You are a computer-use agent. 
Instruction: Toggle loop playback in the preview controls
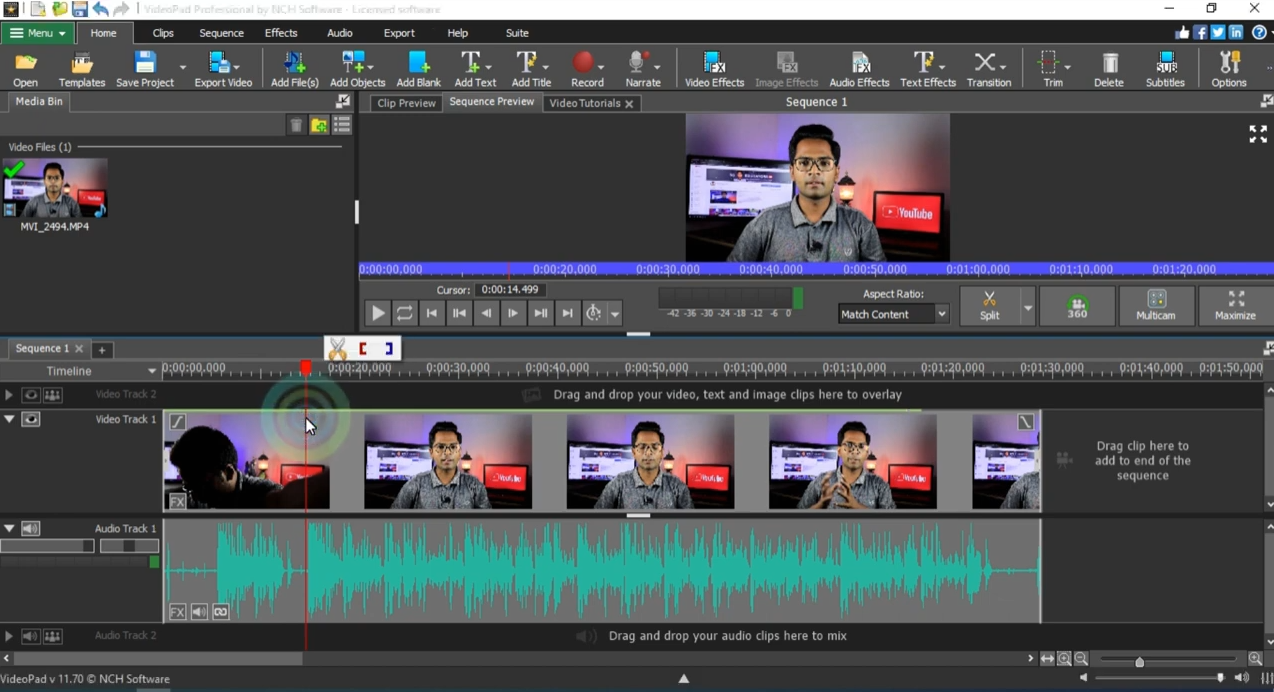(404, 313)
